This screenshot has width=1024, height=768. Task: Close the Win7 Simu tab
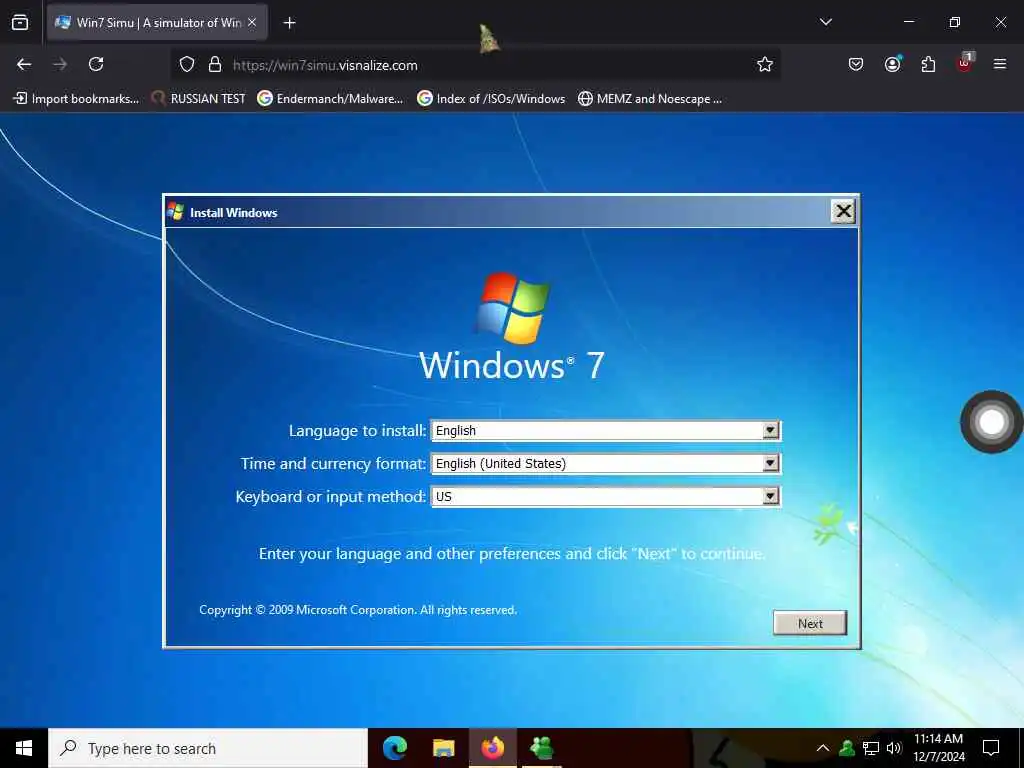click(x=252, y=22)
